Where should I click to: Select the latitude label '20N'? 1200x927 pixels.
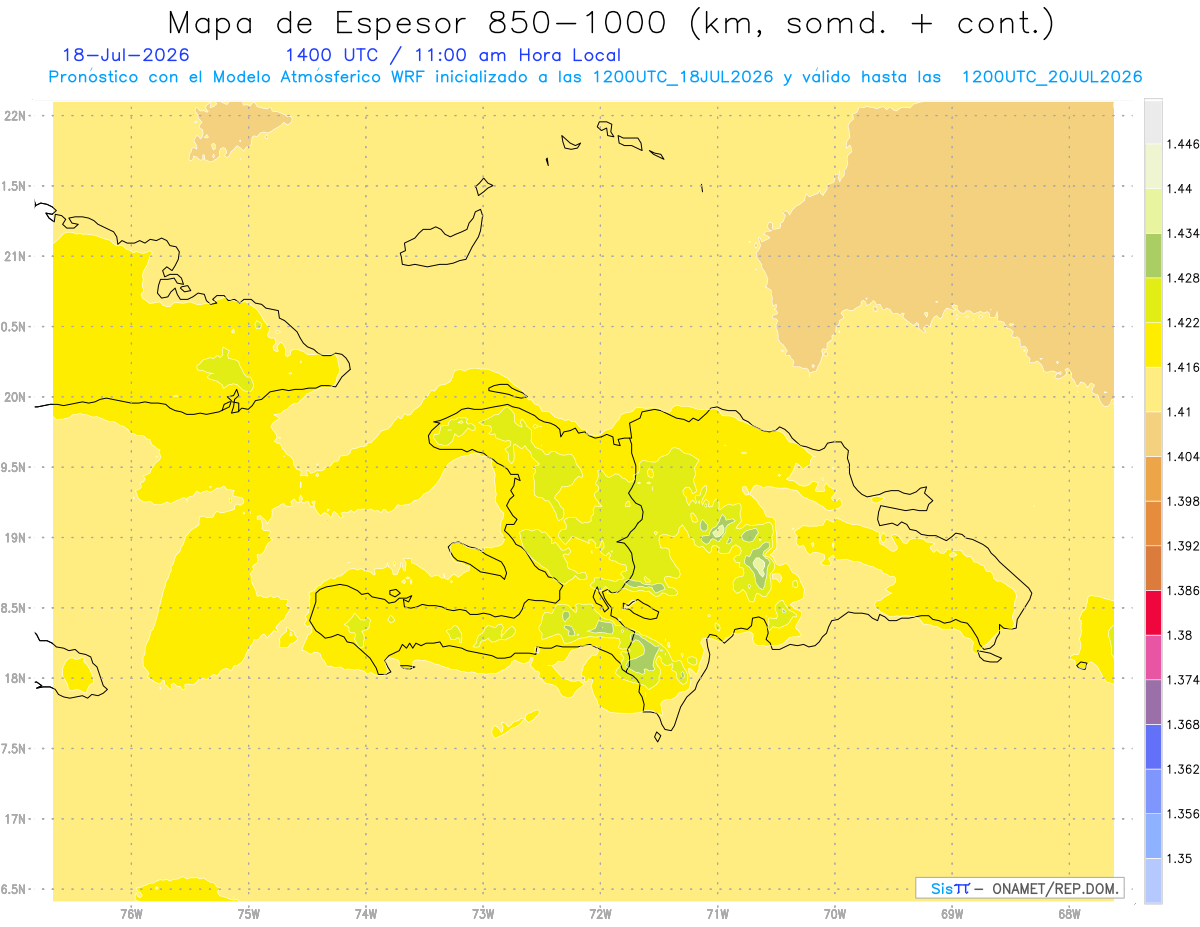15,397
